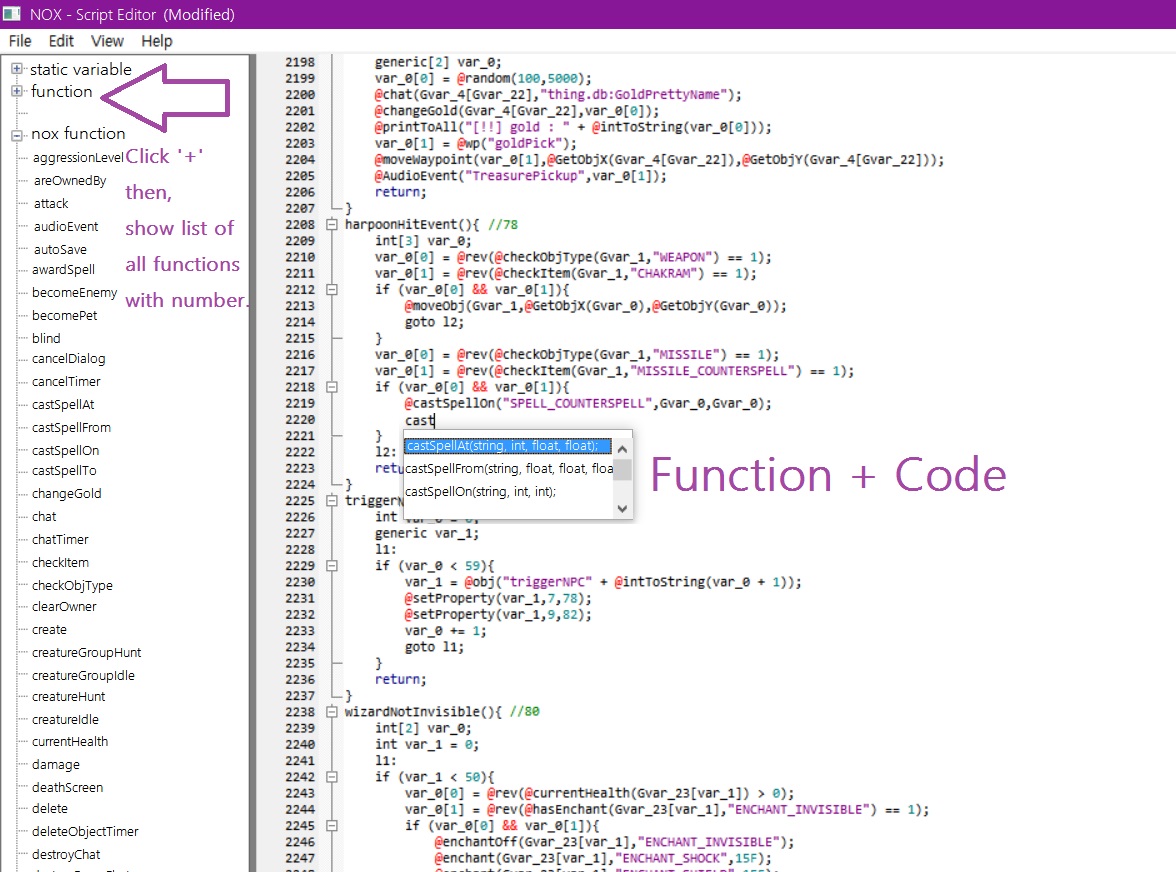The height and width of the screenshot is (872, 1176).
Task: Select creatureIdle in function list
Action: 65,720
